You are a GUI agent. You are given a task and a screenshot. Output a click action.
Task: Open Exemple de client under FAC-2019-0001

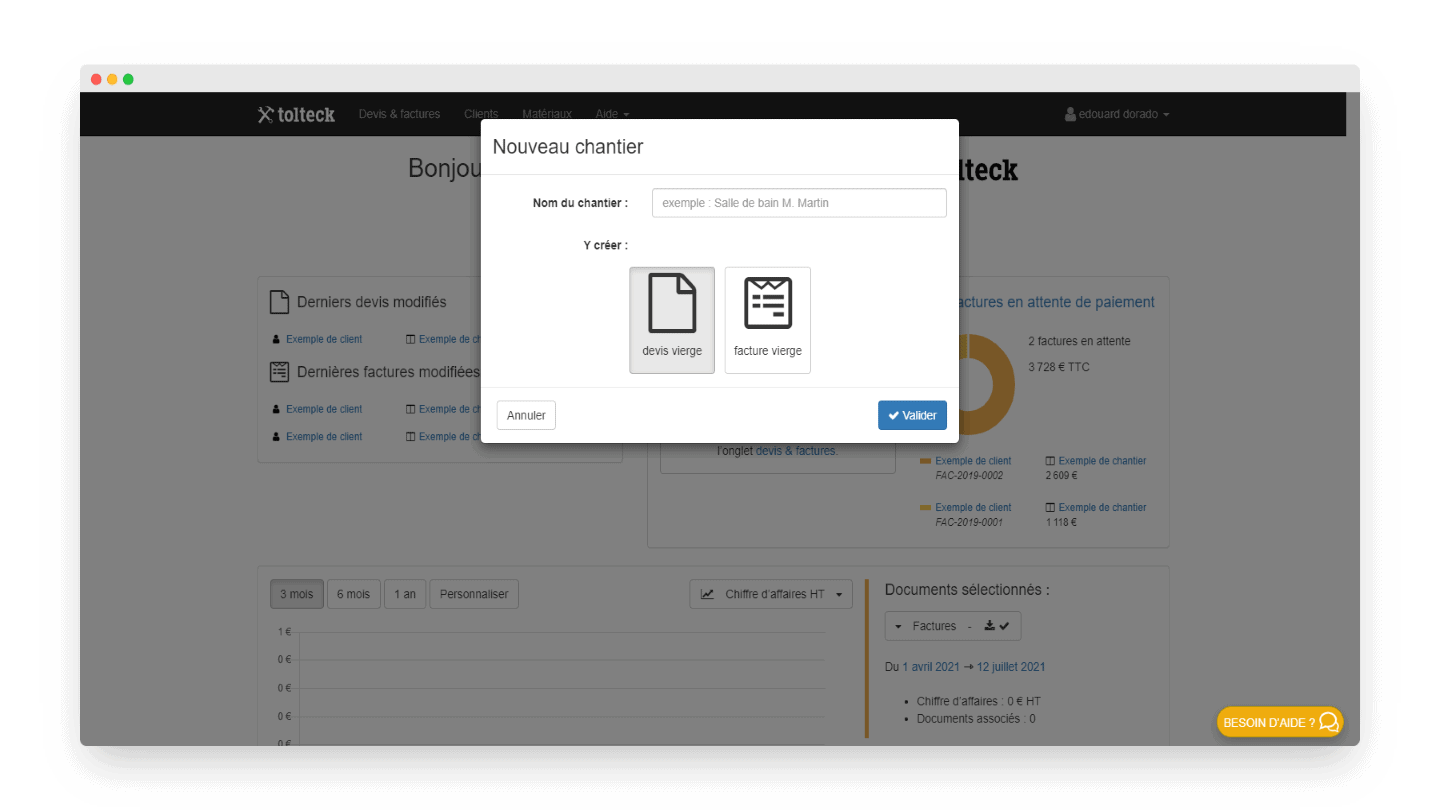coord(973,507)
